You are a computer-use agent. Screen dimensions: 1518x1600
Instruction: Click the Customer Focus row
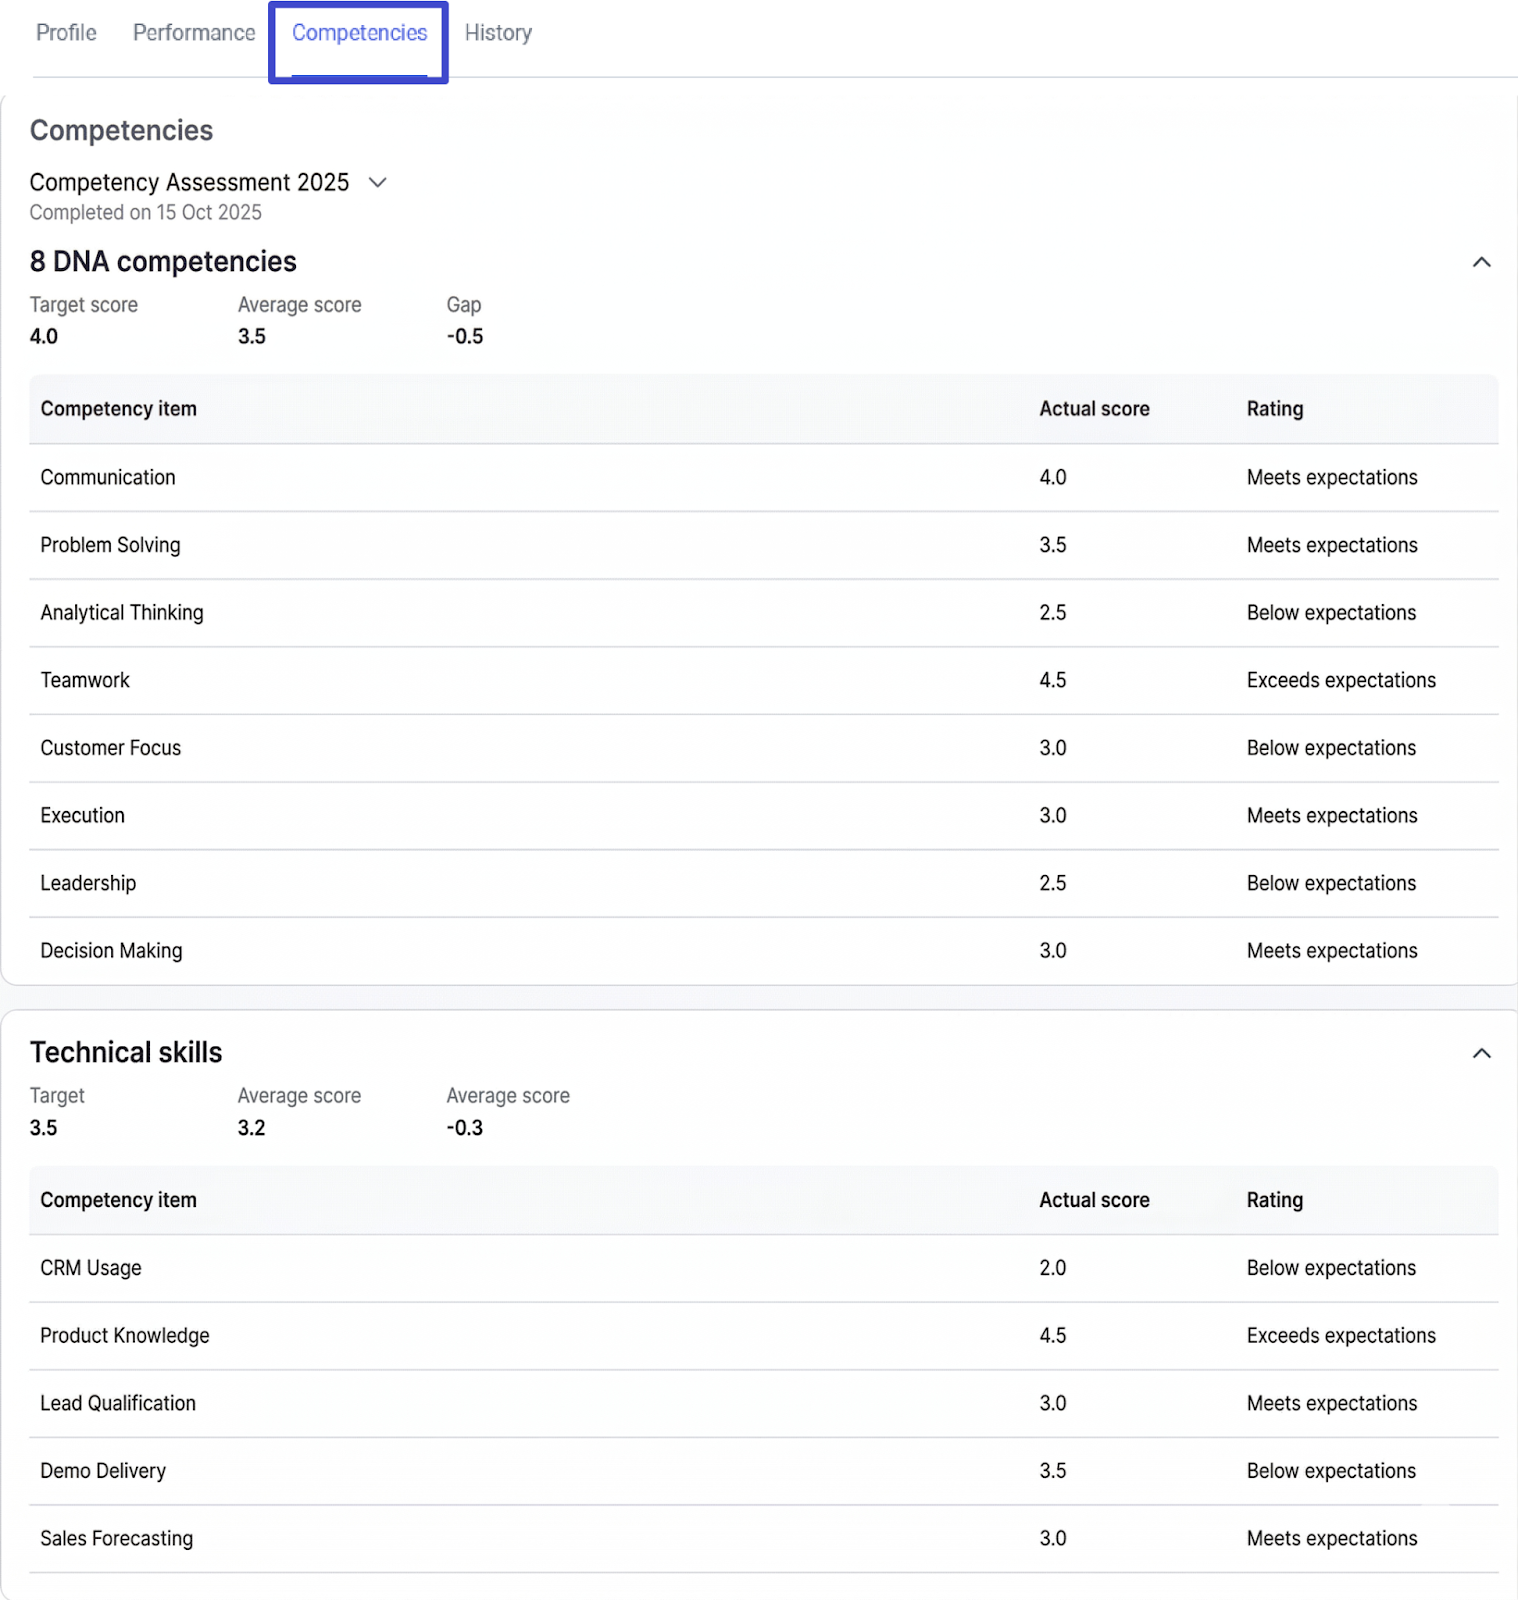pos(110,748)
